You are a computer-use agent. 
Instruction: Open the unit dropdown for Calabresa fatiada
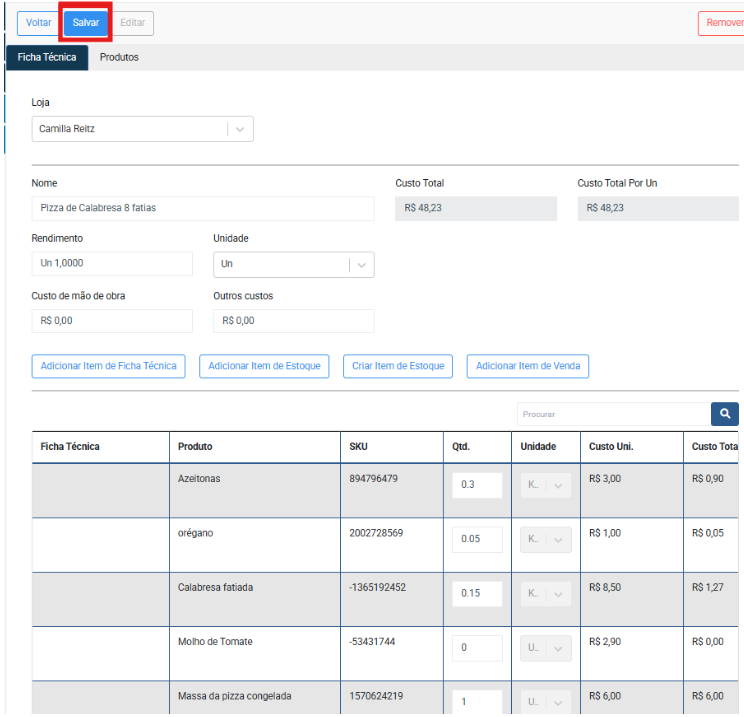click(545, 594)
